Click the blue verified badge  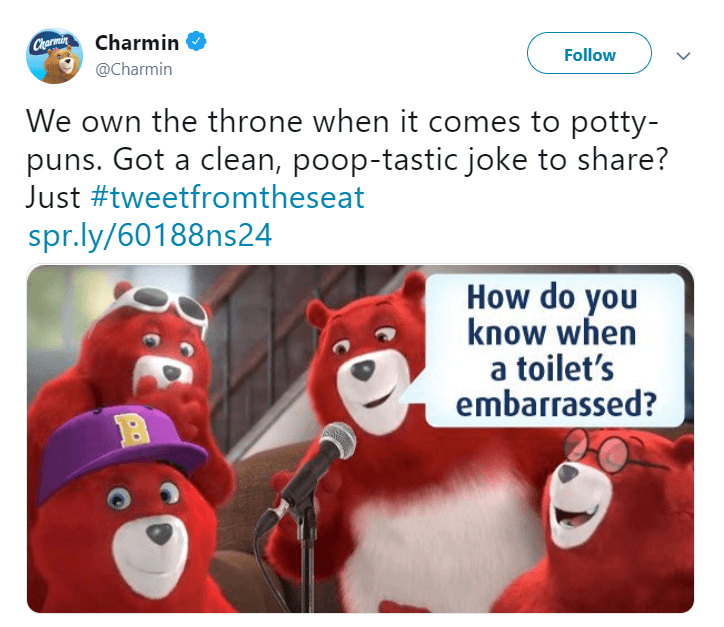coord(198,43)
